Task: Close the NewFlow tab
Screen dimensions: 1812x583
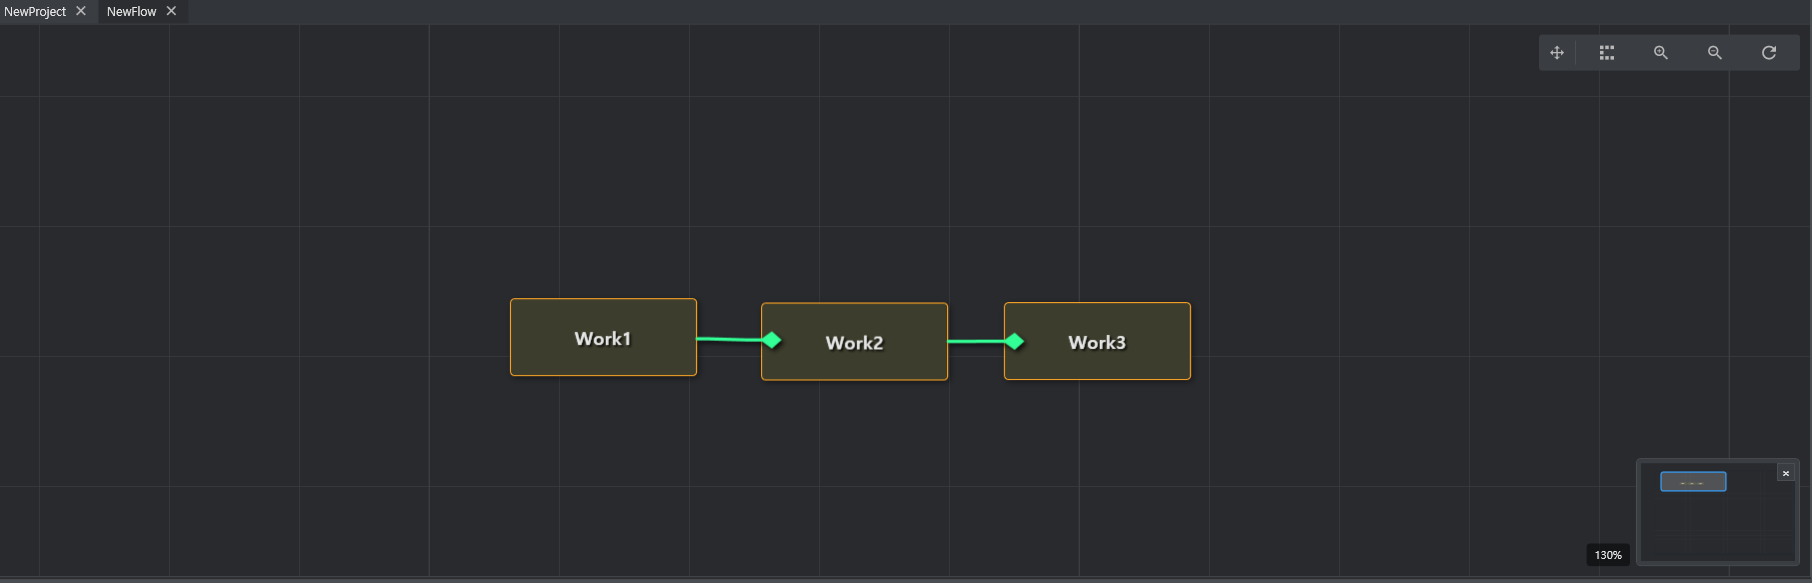Action: click(171, 11)
